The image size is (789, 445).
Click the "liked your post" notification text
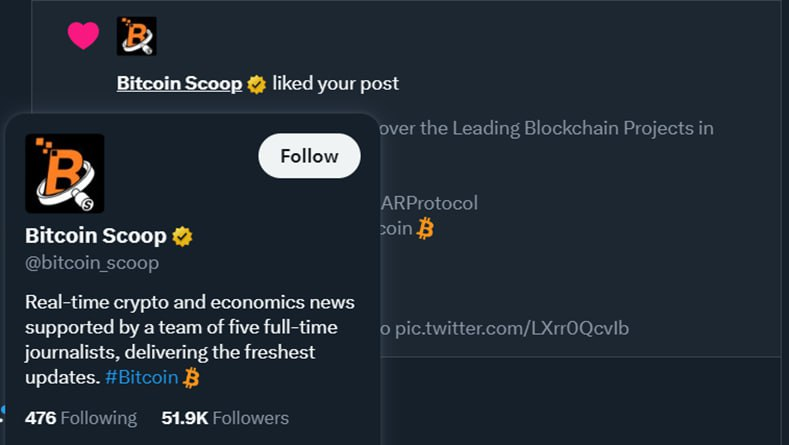335,84
